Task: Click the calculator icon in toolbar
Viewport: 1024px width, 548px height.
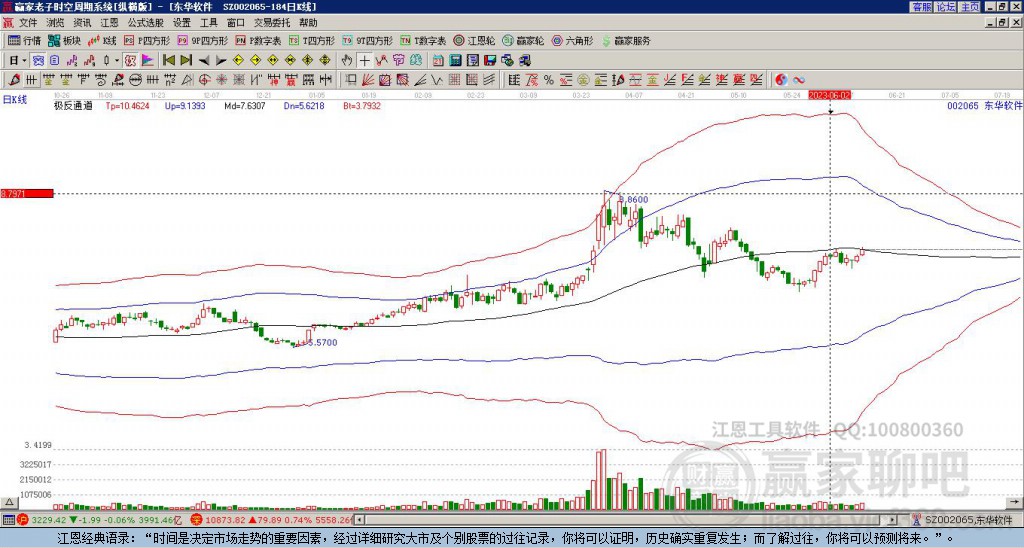Action: click(455, 61)
